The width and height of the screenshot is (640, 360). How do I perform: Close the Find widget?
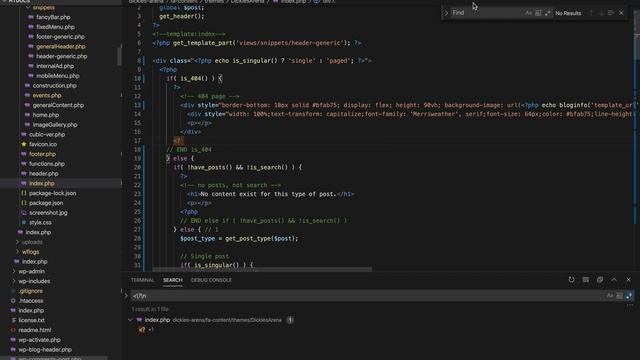coord(621,13)
